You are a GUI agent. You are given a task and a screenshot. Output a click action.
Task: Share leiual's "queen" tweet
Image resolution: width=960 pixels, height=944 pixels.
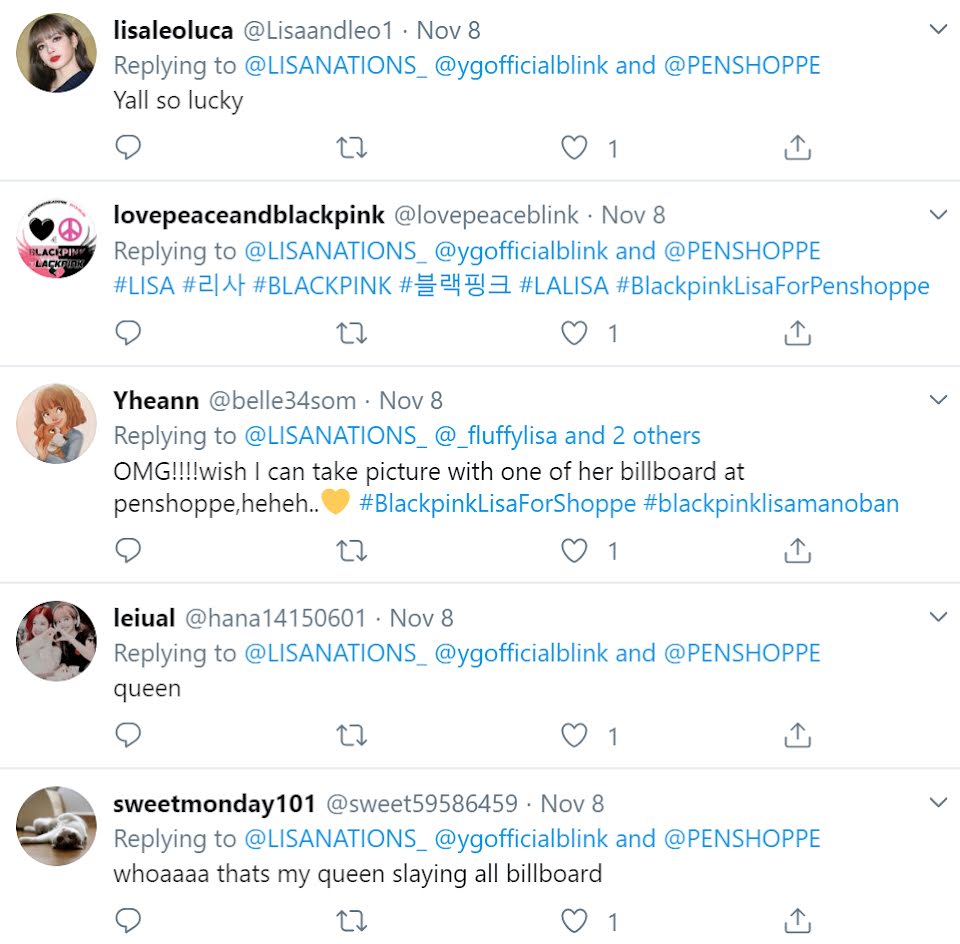tap(797, 735)
